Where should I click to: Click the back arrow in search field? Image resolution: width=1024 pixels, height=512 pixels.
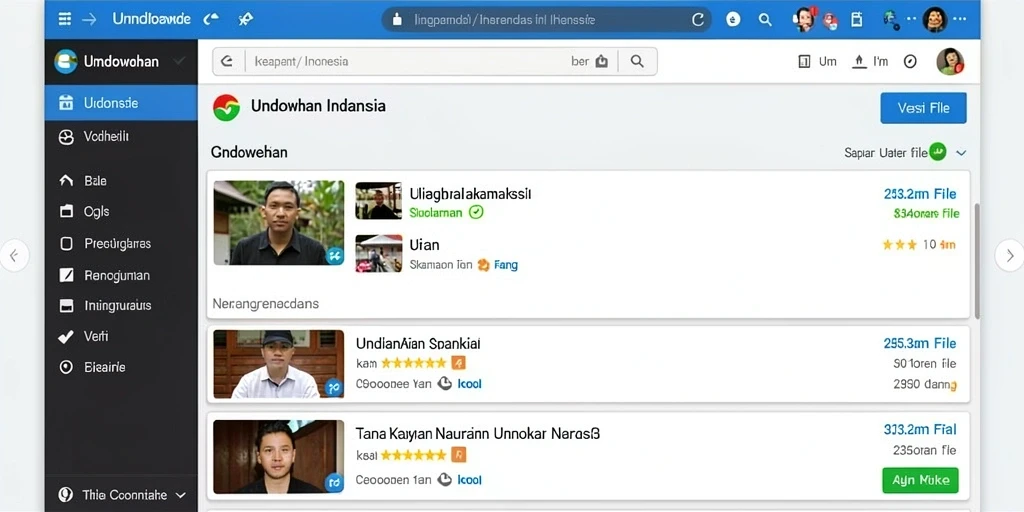[227, 61]
